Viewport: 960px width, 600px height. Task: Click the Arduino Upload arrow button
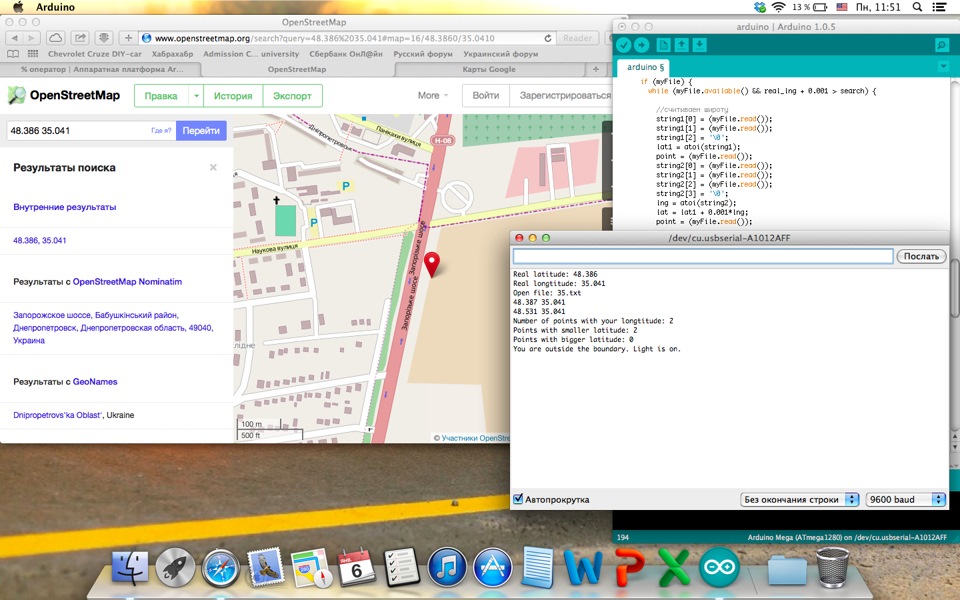tap(642, 45)
